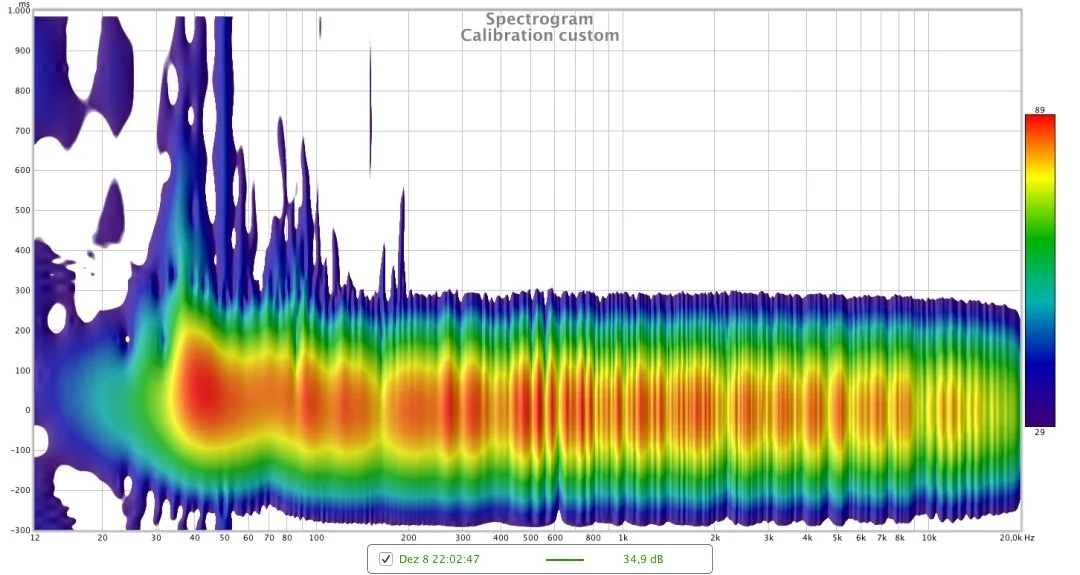1080x575 pixels.
Task: Click the '34,9 dB' legend value
Action: [643, 559]
